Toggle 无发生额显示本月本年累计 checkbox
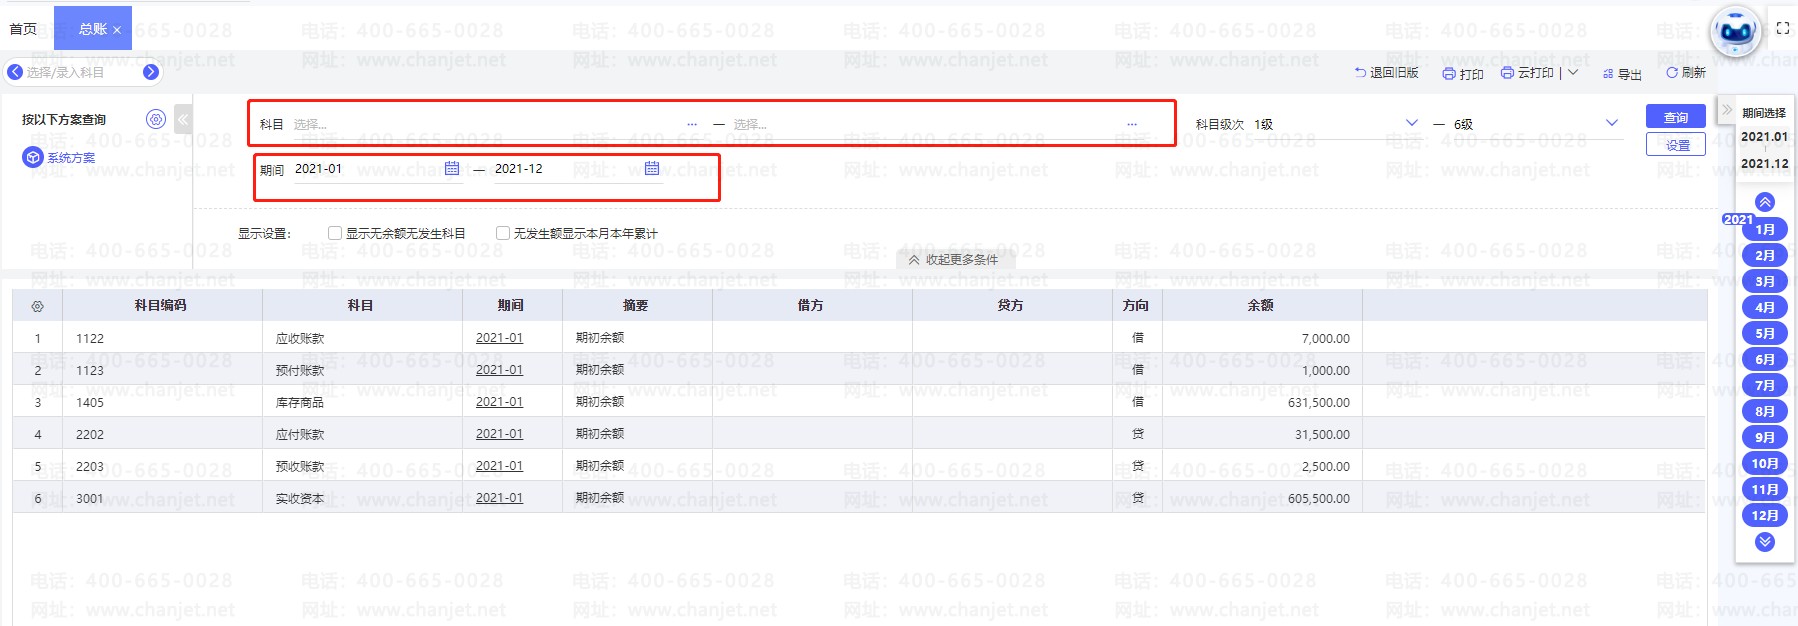The height and width of the screenshot is (626, 1798). point(503,233)
